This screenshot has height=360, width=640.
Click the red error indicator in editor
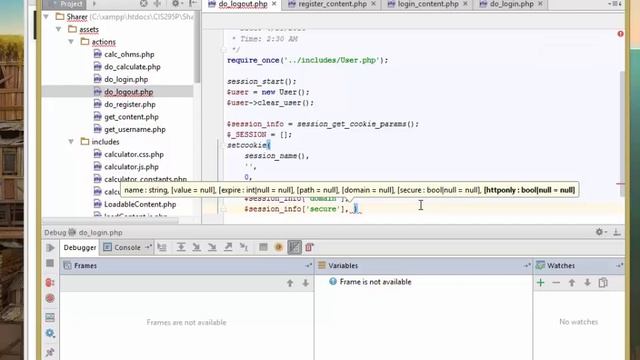pos(620,34)
